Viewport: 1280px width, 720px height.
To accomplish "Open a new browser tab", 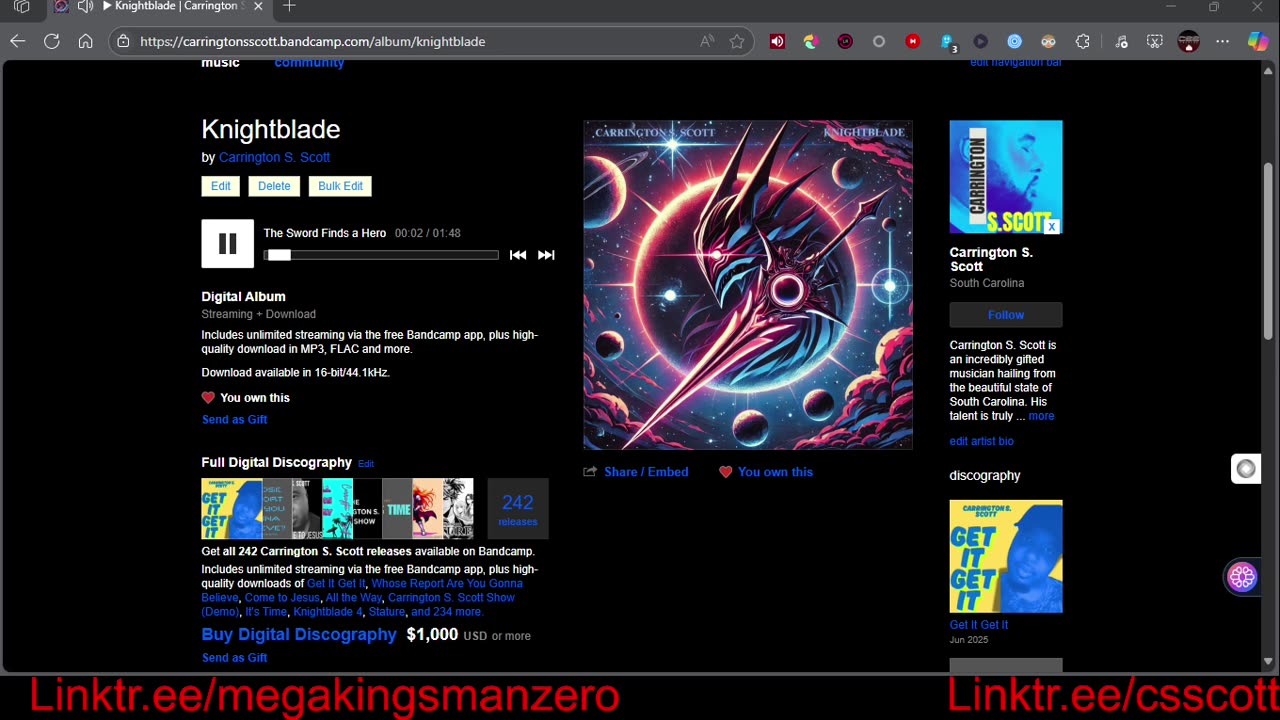I will tap(289, 7).
